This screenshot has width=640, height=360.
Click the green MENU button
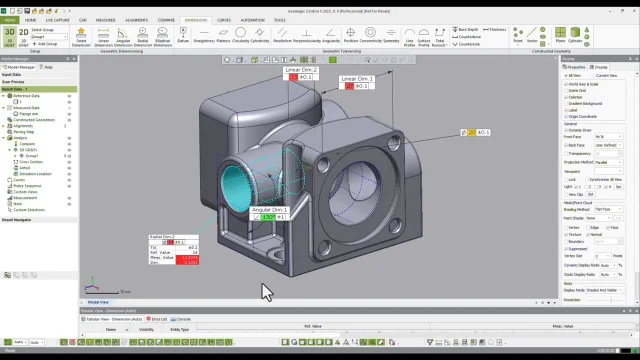click(x=10, y=20)
